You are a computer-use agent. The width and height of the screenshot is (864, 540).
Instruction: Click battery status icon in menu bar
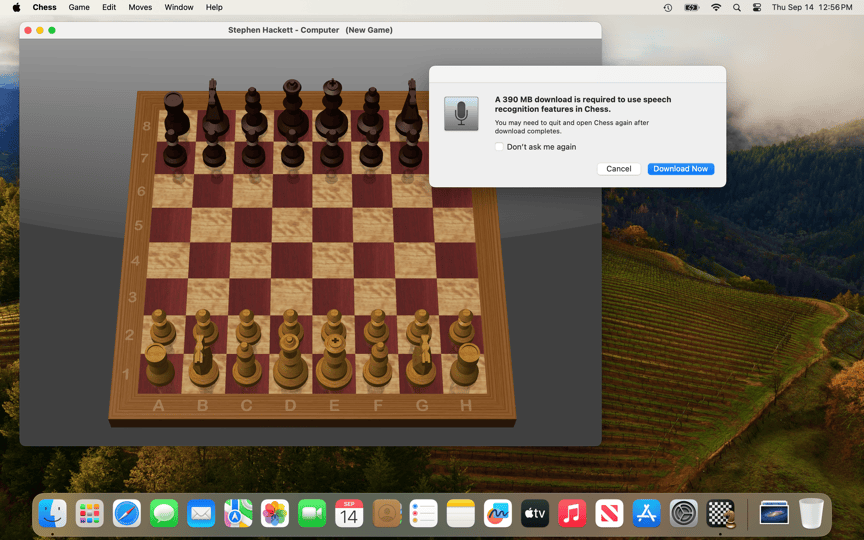(692, 8)
